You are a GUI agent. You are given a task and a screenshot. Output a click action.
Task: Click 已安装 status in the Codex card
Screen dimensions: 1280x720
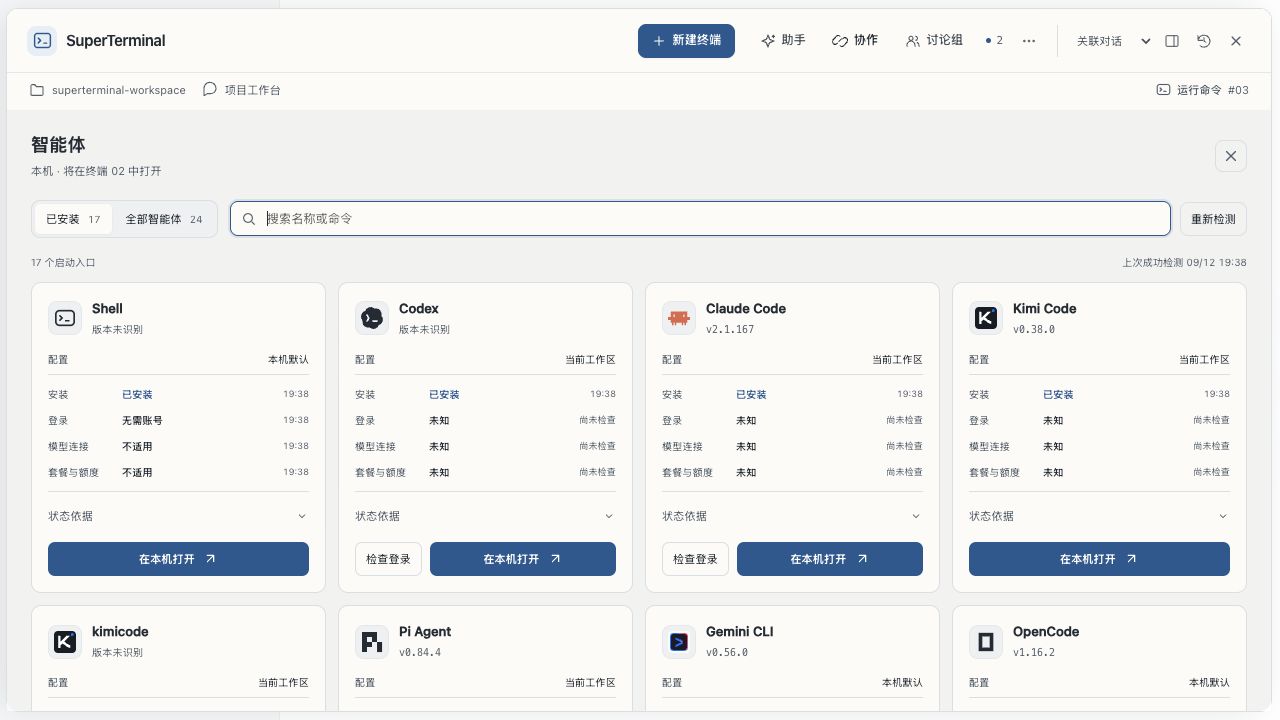click(444, 395)
